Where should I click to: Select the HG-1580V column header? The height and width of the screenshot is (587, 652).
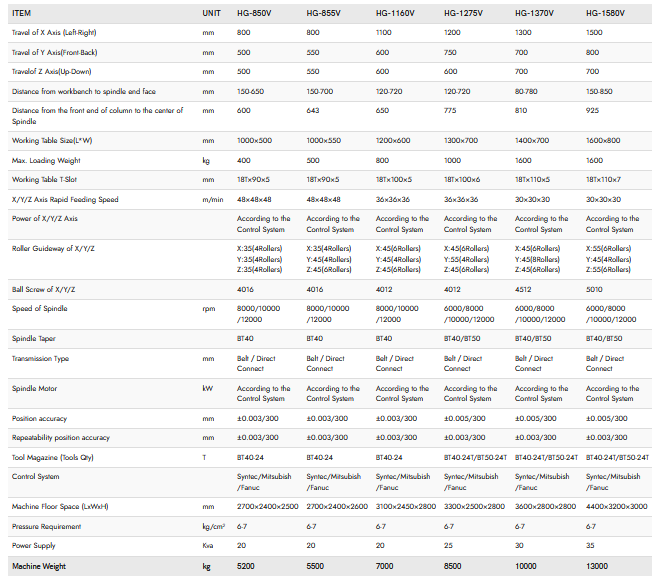click(606, 13)
